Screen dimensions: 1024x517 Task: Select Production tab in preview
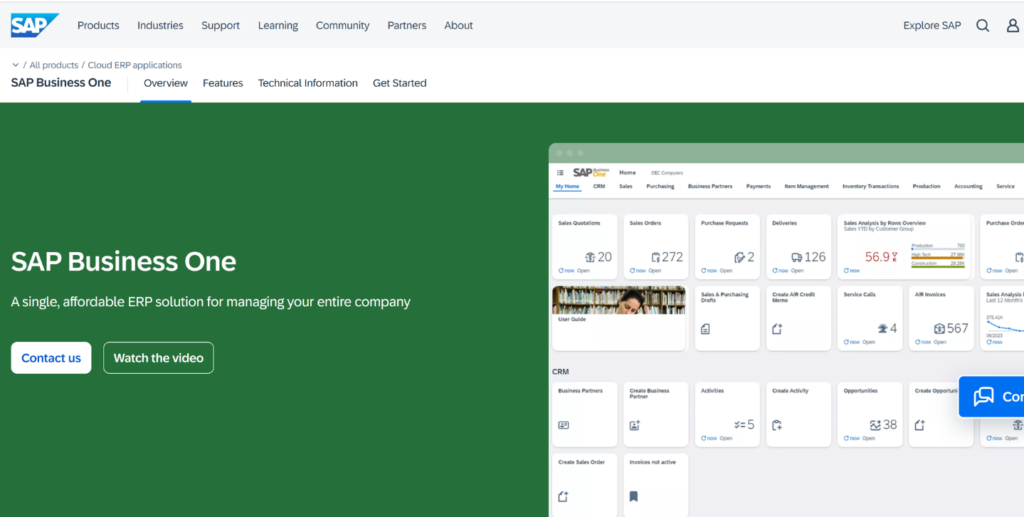926,186
